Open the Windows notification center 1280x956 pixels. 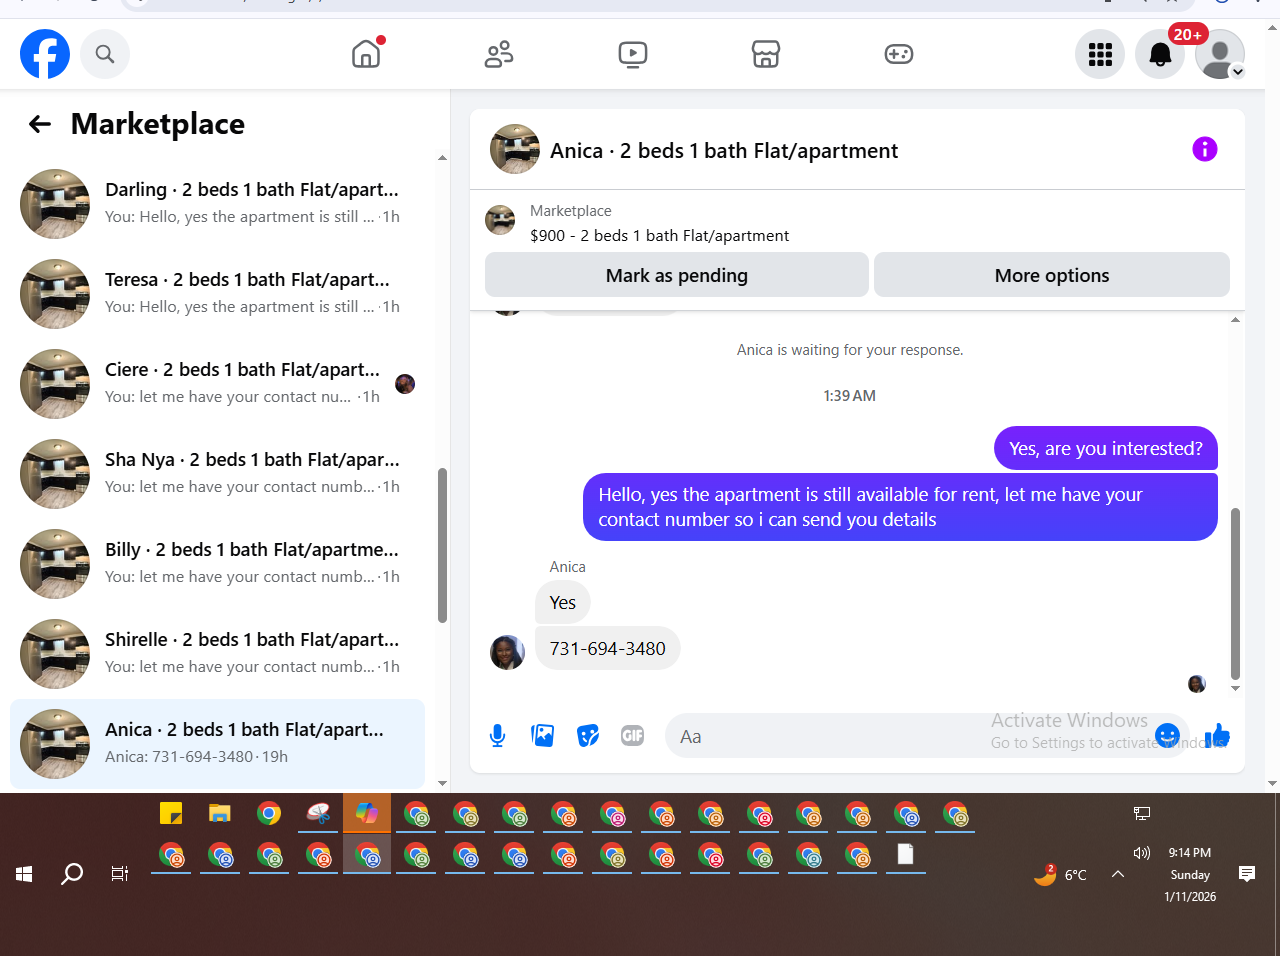coord(1247,874)
